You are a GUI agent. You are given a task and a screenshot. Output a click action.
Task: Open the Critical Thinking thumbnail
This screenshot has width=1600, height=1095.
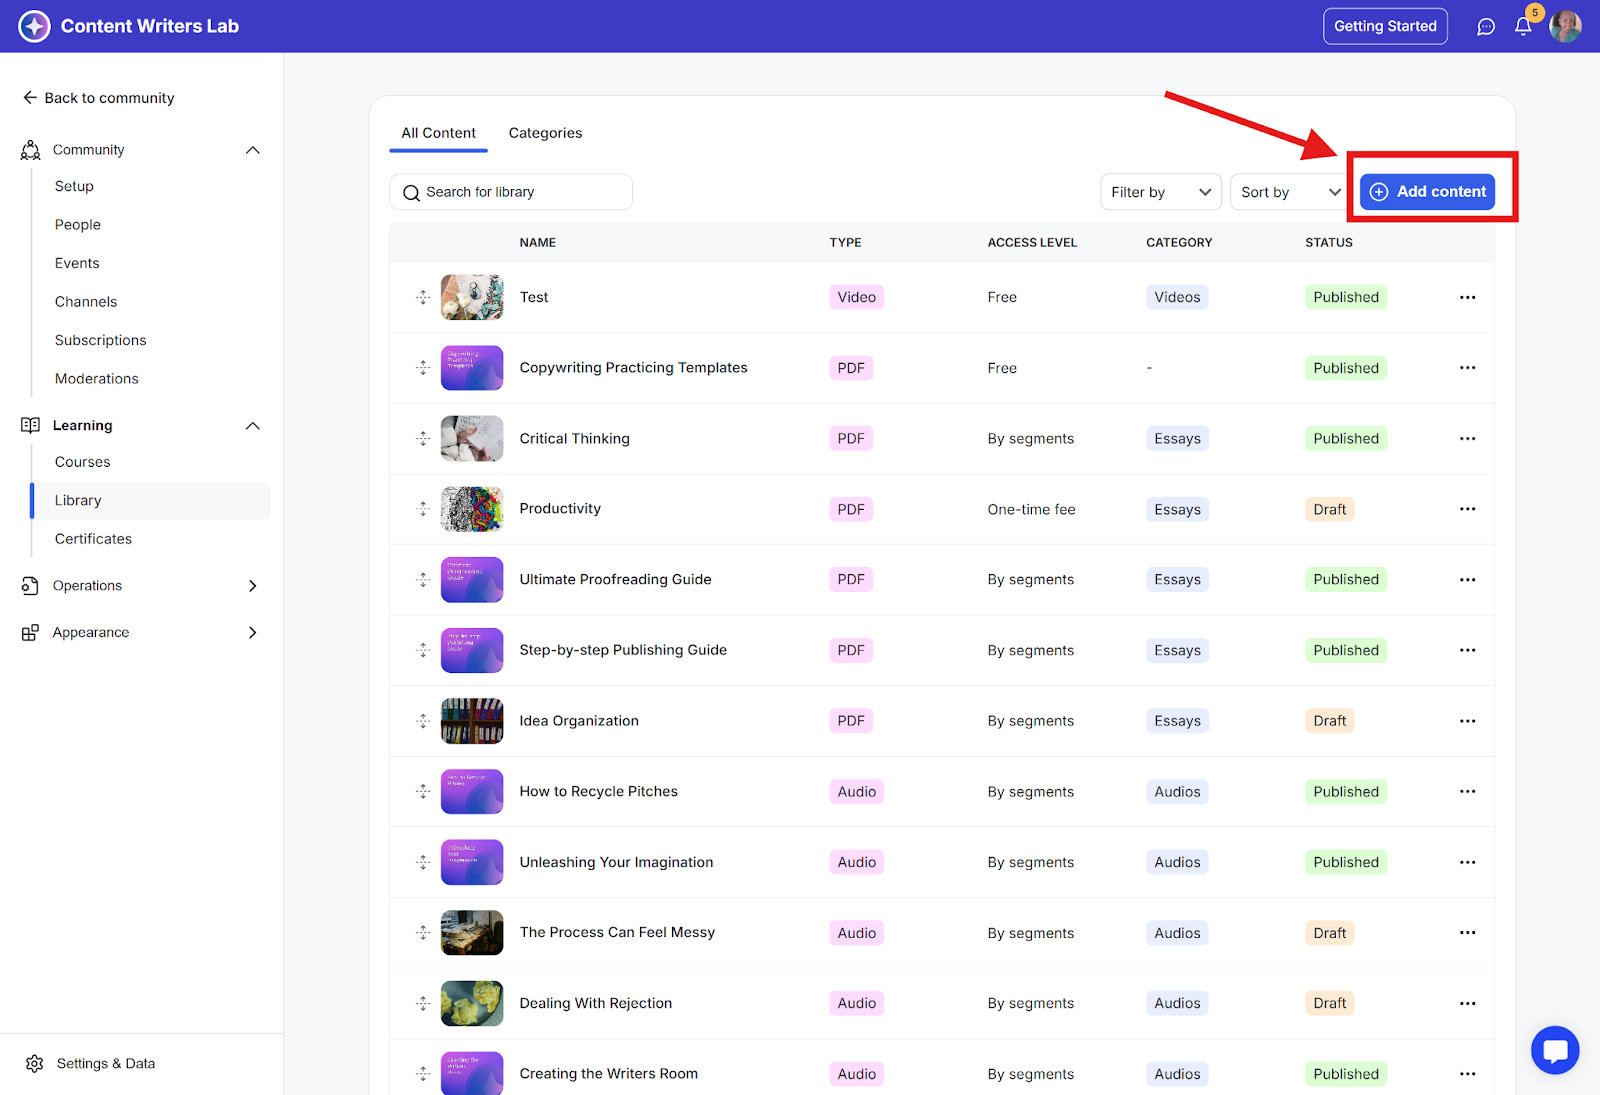(472, 438)
